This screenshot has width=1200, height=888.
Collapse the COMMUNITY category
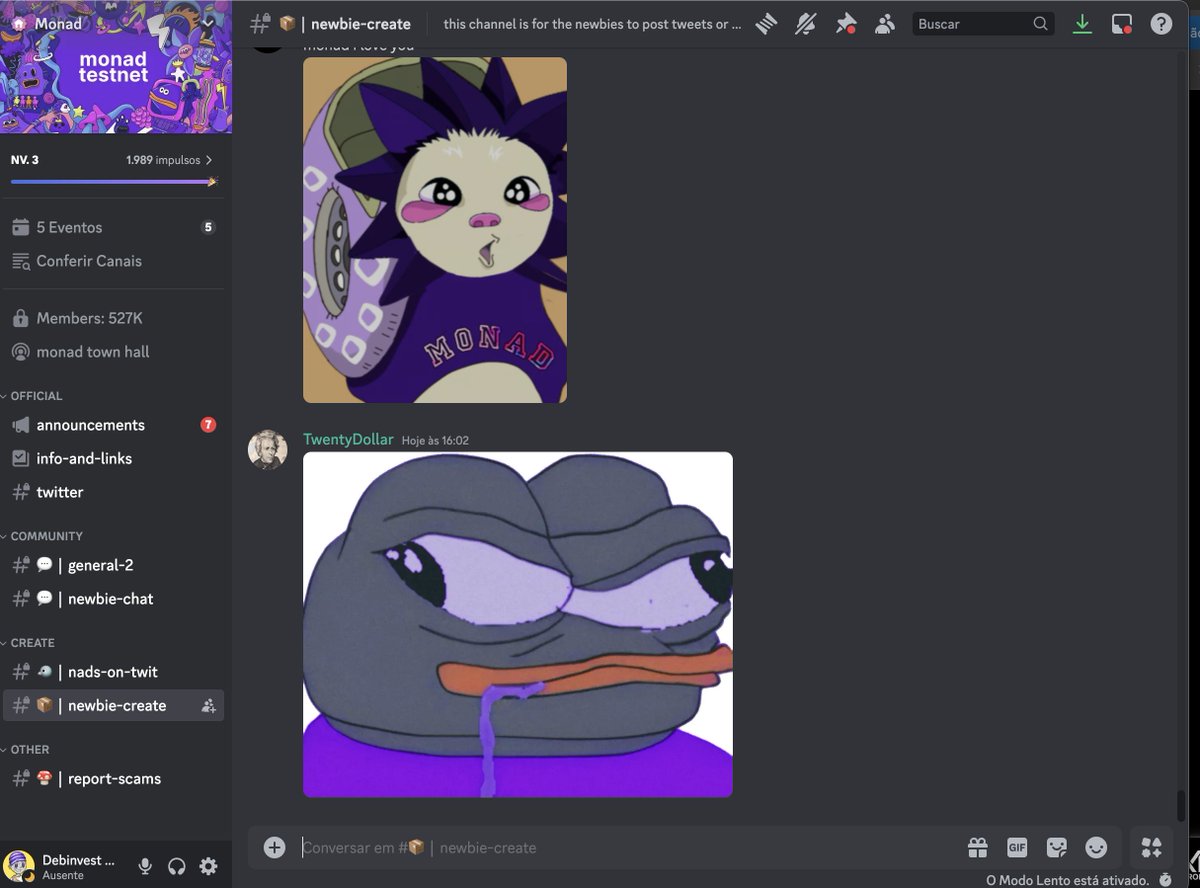[x=46, y=536]
